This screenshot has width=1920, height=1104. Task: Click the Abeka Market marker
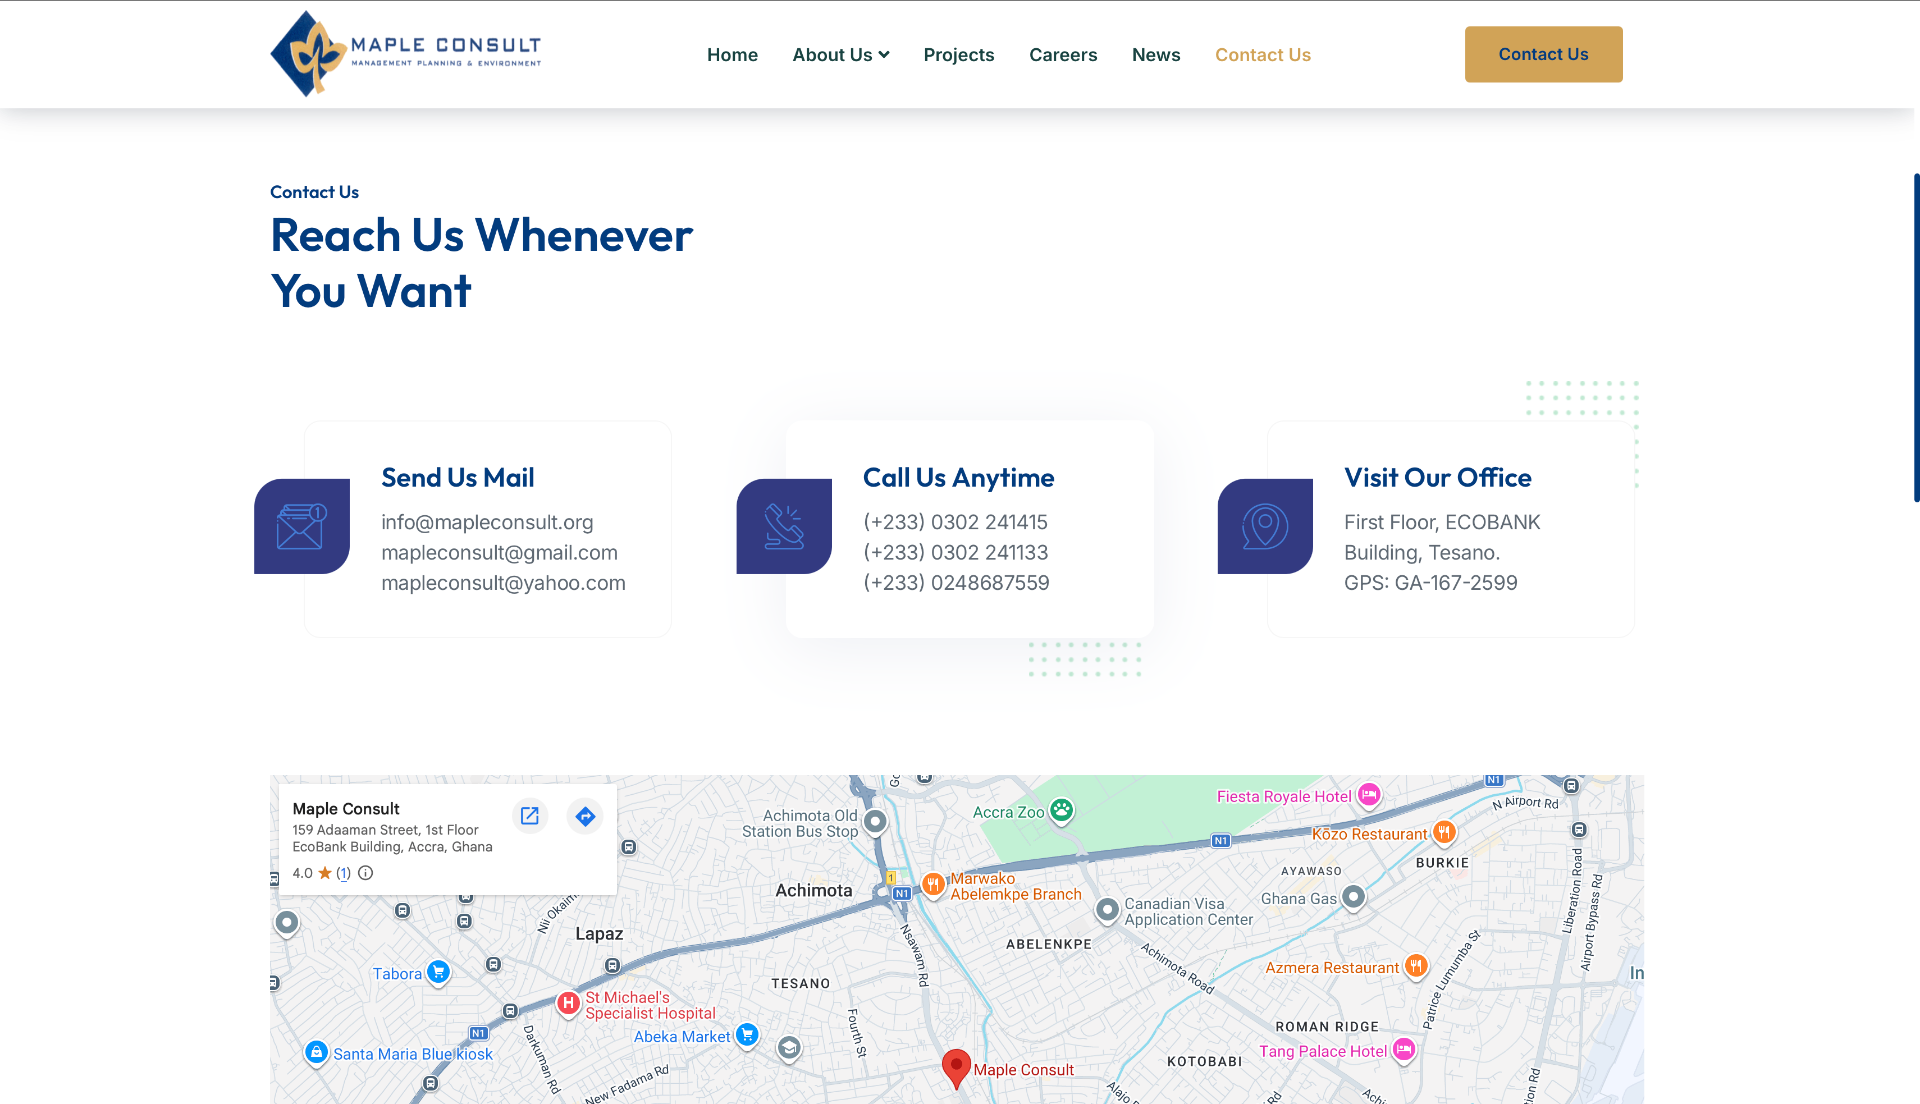tap(747, 1035)
